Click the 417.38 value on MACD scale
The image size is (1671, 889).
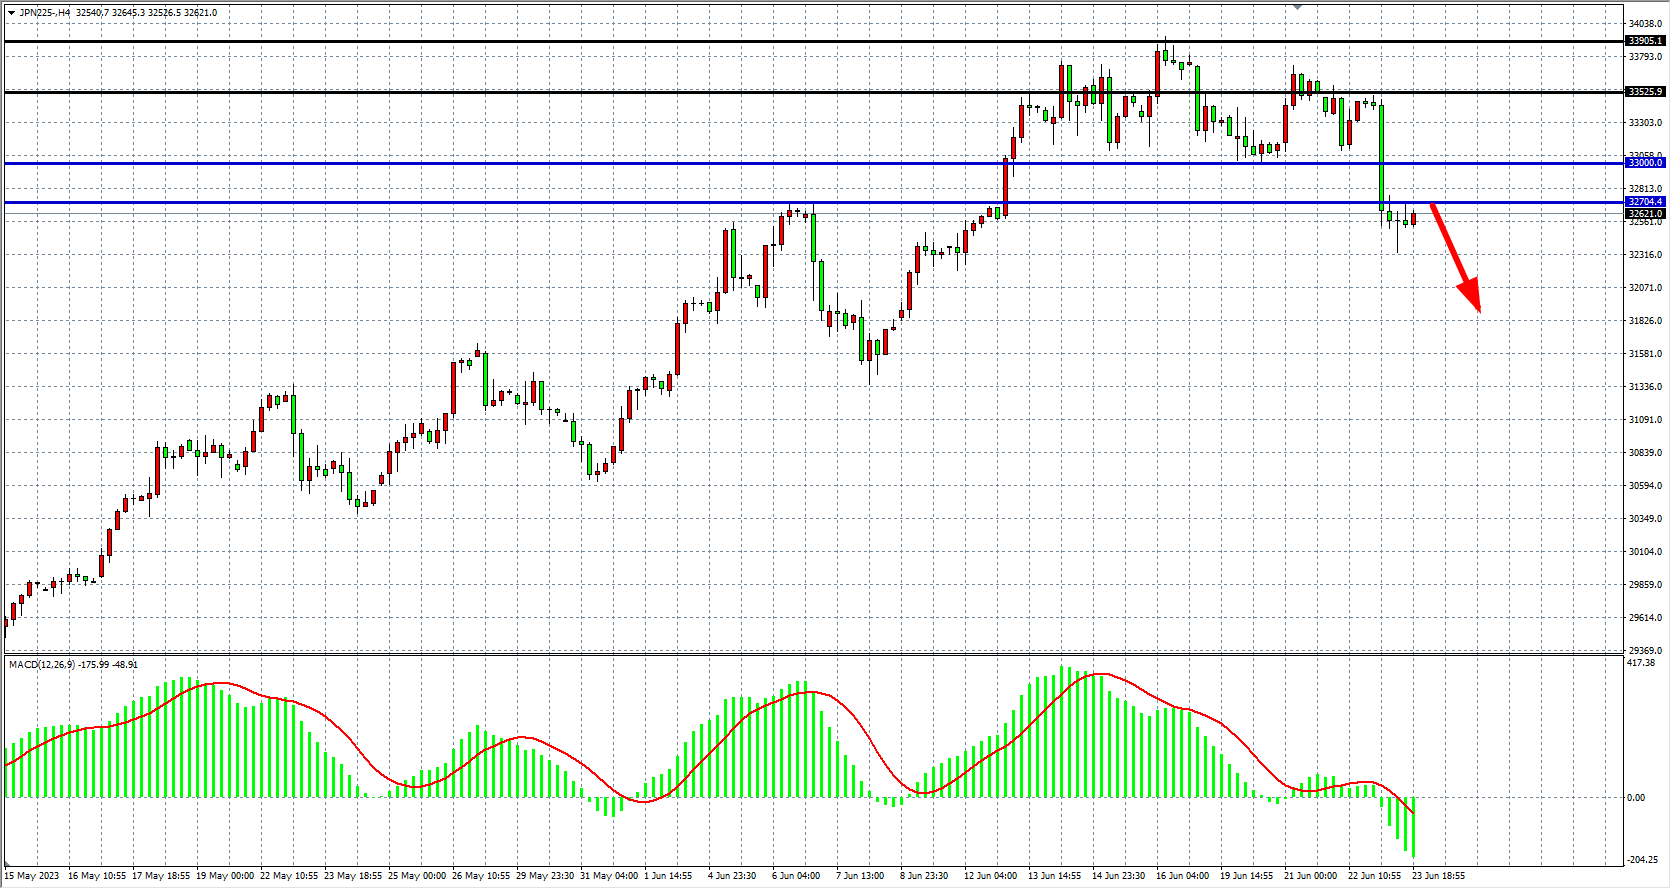(x=1641, y=662)
